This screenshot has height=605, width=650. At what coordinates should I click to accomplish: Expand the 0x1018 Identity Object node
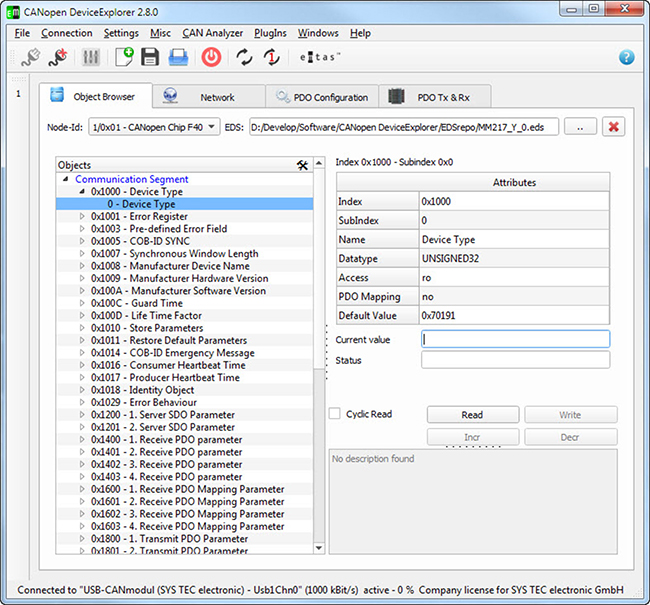click(x=83, y=390)
